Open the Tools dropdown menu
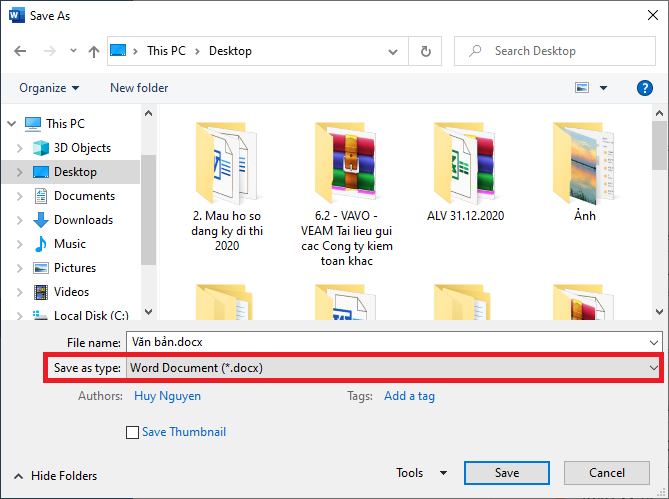This screenshot has width=669, height=499. click(x=421, y=473)
